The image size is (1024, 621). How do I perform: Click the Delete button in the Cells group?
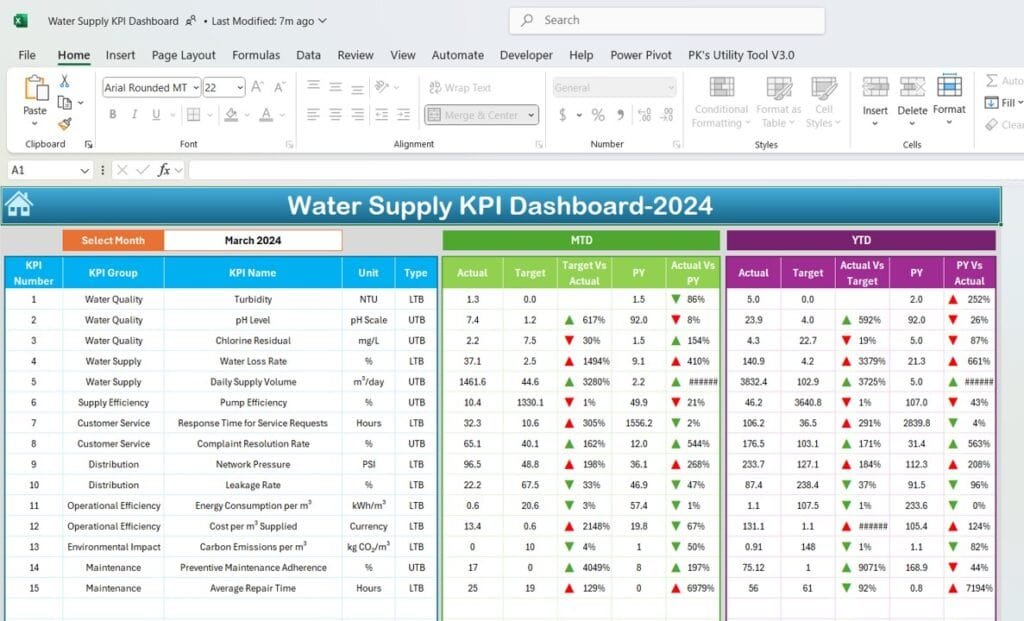coord(911,100)
